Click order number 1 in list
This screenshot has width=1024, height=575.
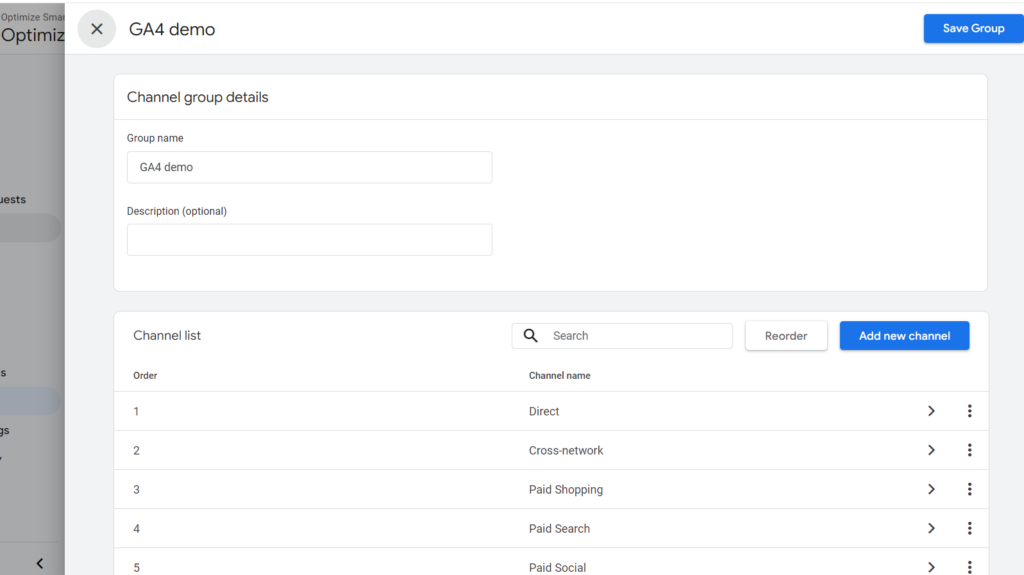[136, 412]
